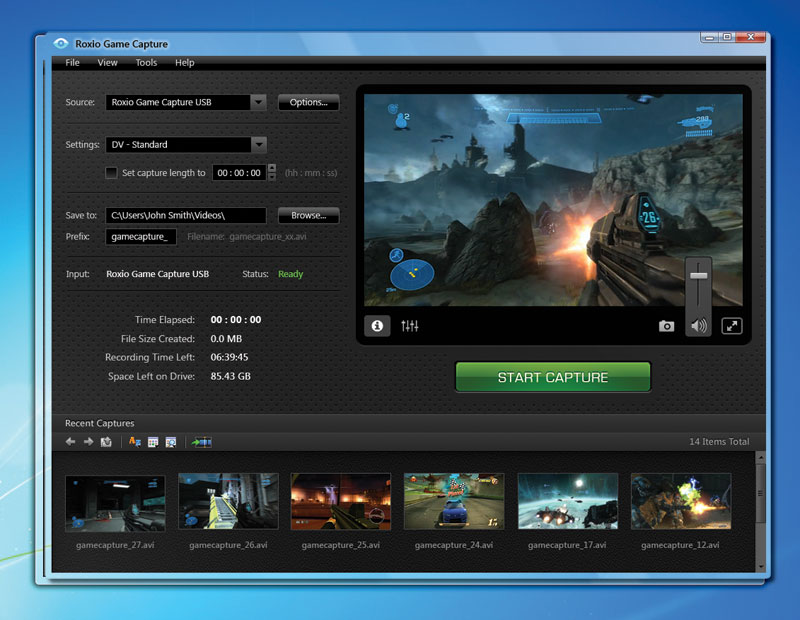Click the live game preview video
Screen dimensions: 800x620
coord(553,200)
